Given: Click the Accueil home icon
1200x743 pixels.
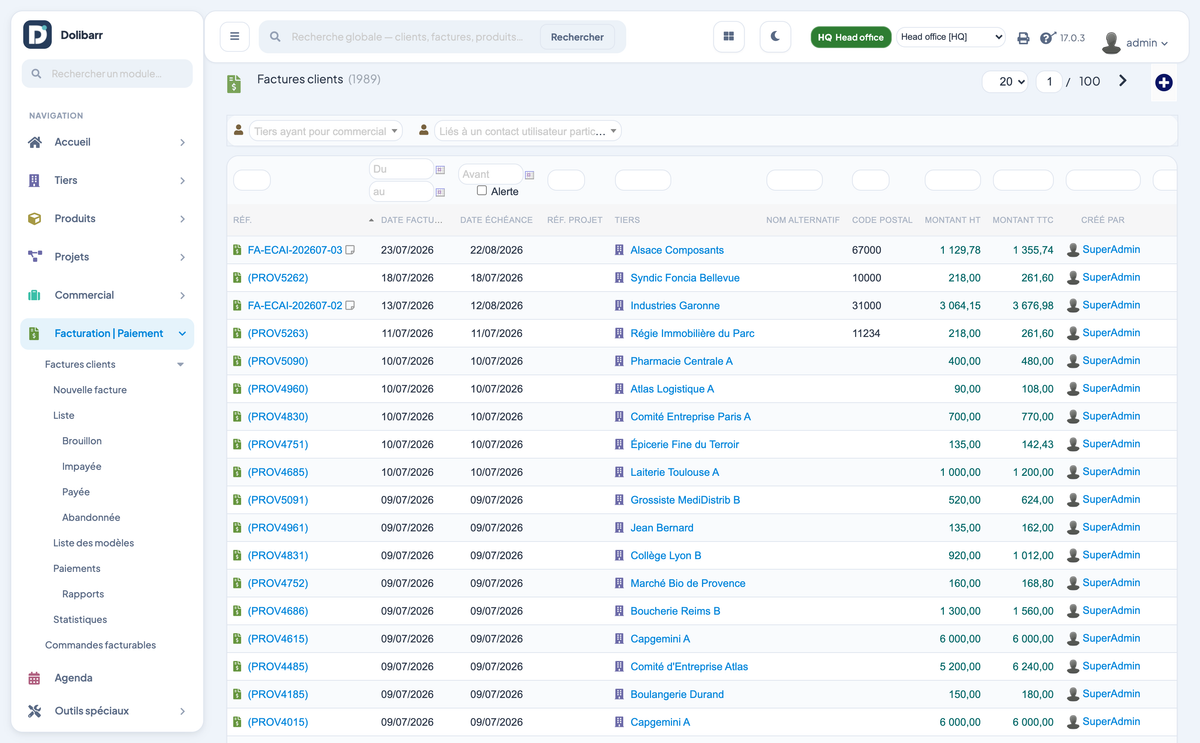Looking at the screenshot, I should (x=35, y=142).
